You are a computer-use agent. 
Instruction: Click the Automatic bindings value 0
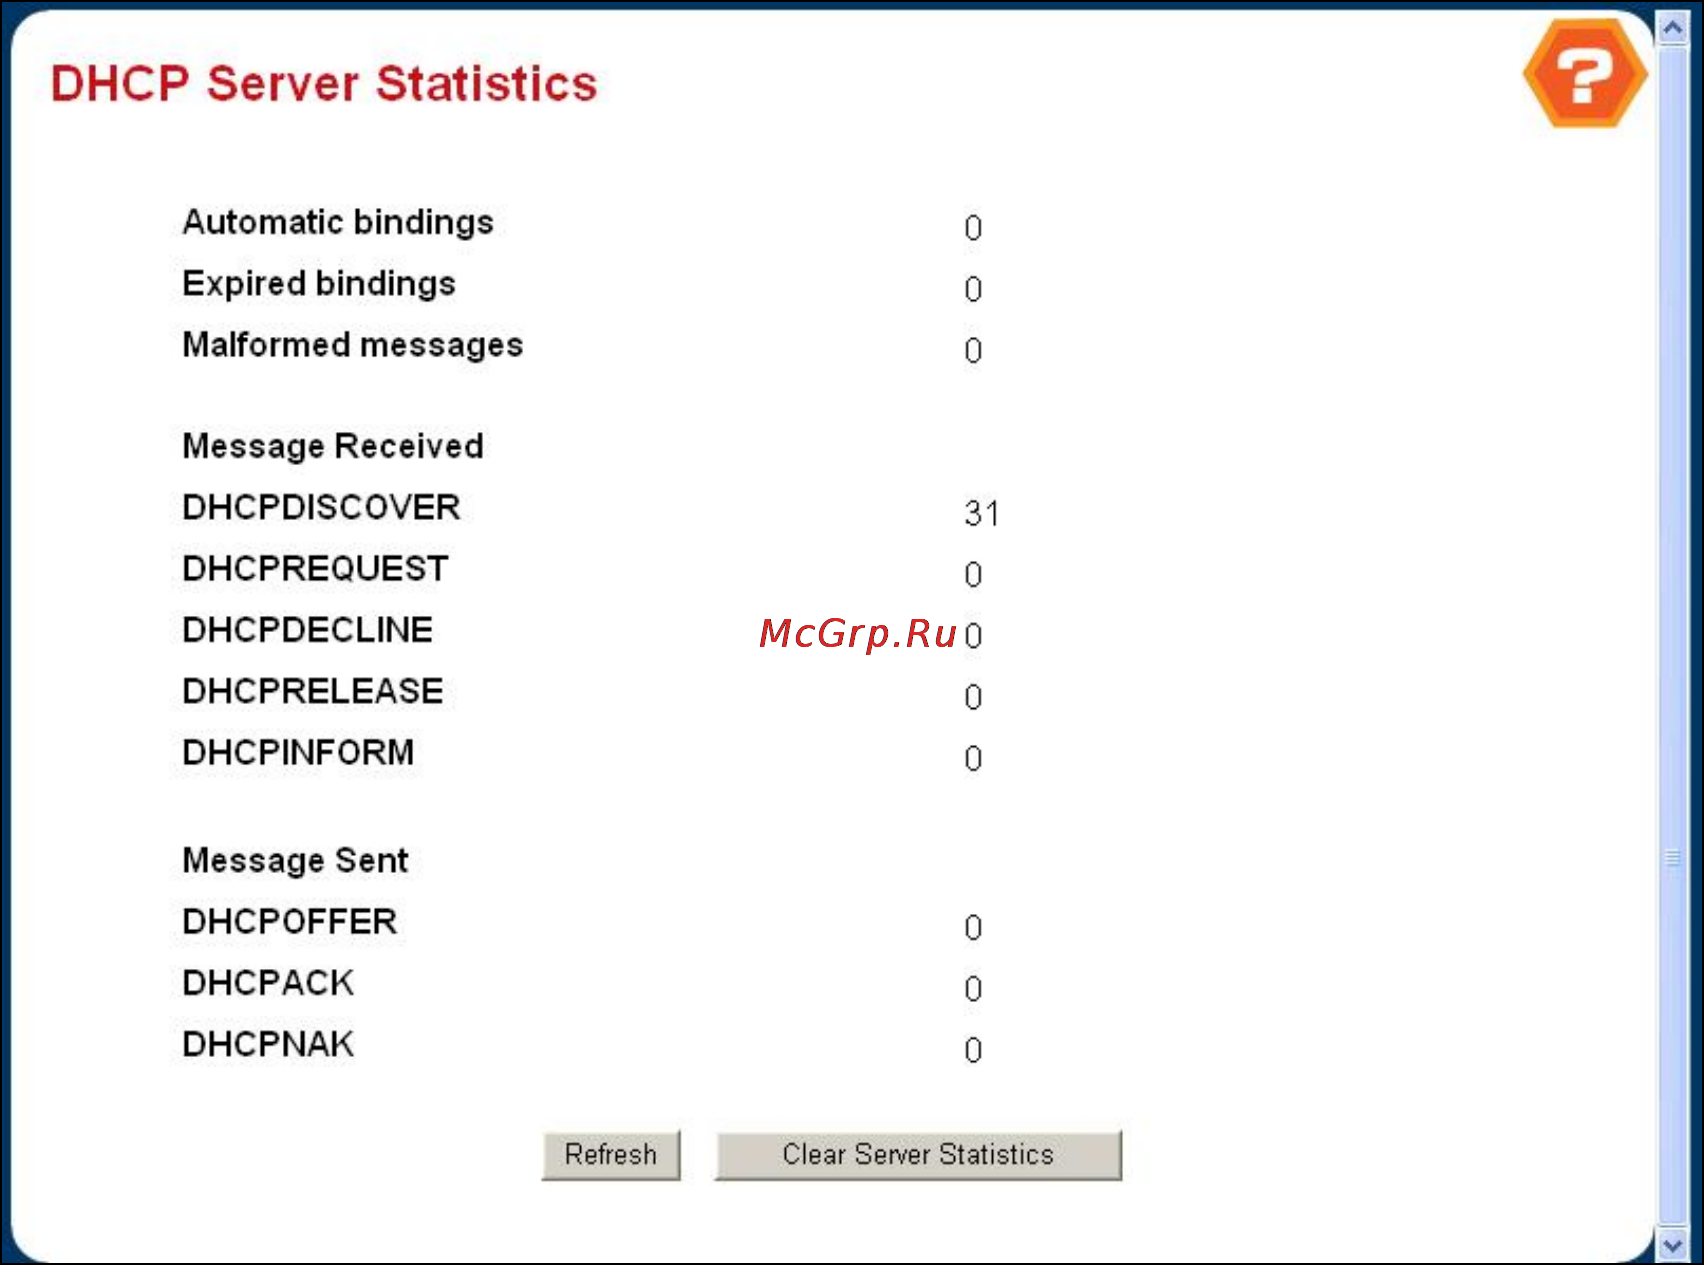click(973, 228)
